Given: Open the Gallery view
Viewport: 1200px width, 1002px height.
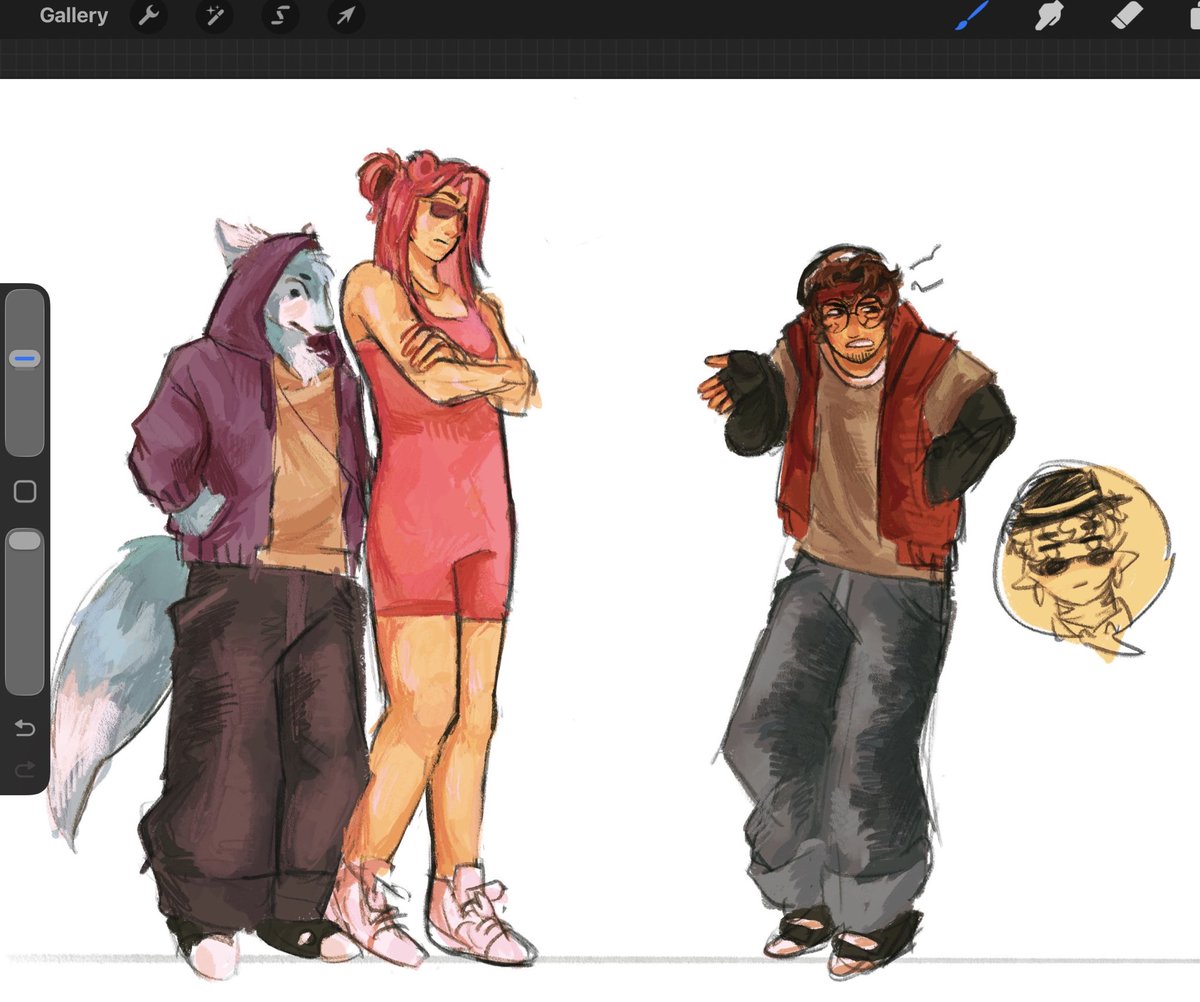Looking at the screenshot, I should click(73, 16).
